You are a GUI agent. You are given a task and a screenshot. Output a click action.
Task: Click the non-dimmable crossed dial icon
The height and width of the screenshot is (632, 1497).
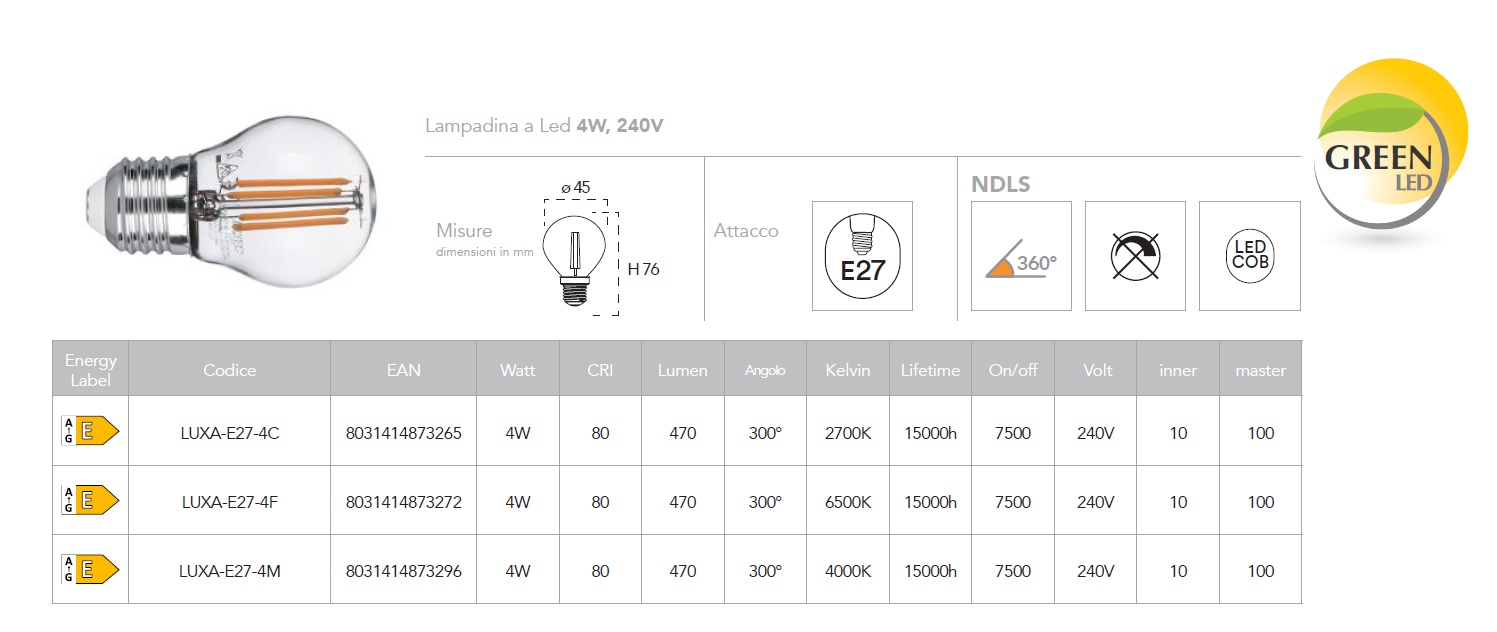(x=1135, y=256)
